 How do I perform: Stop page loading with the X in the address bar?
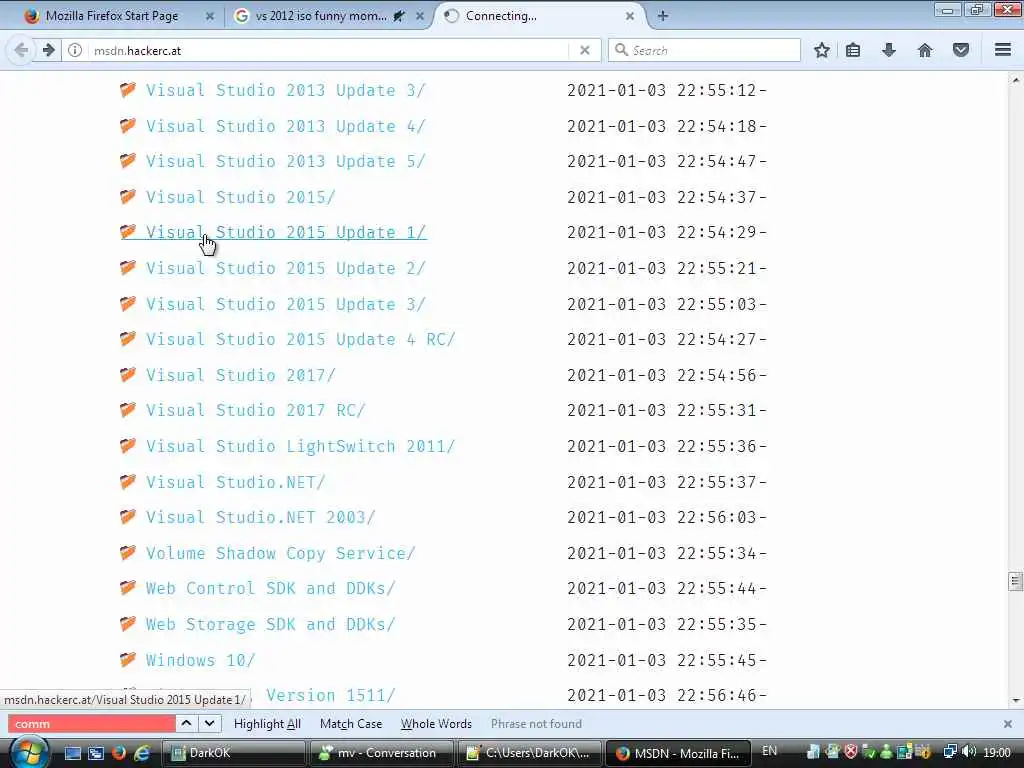coord(584,50)
